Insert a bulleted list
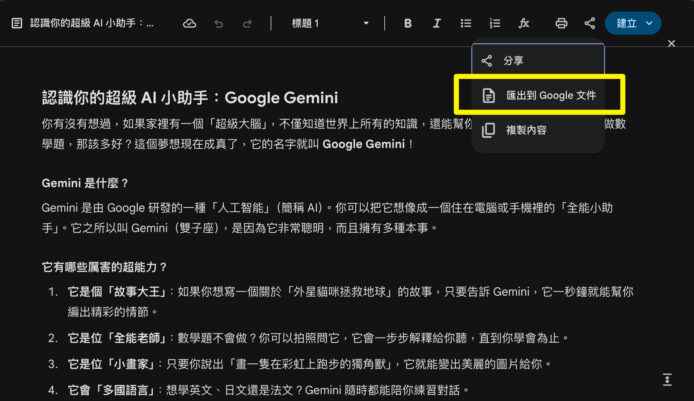694x401 pixels. pyautogui.click(x=466, y=23)
